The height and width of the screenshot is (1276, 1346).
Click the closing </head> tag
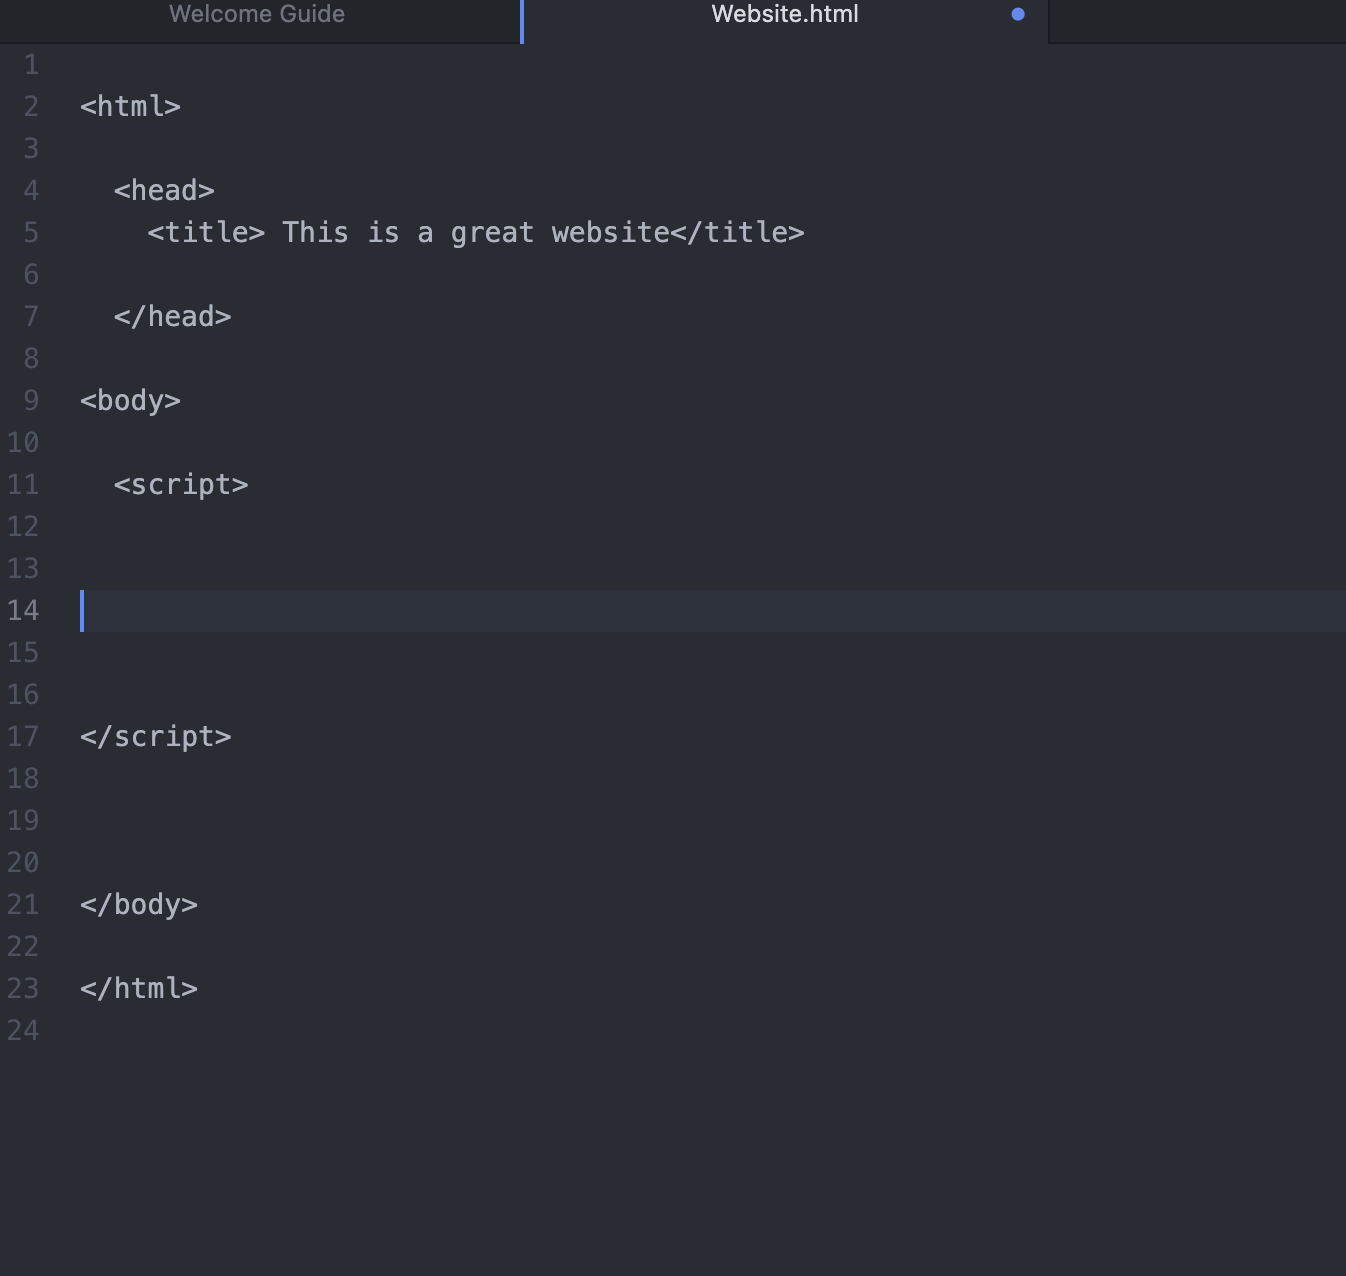[x=172, y=317]
